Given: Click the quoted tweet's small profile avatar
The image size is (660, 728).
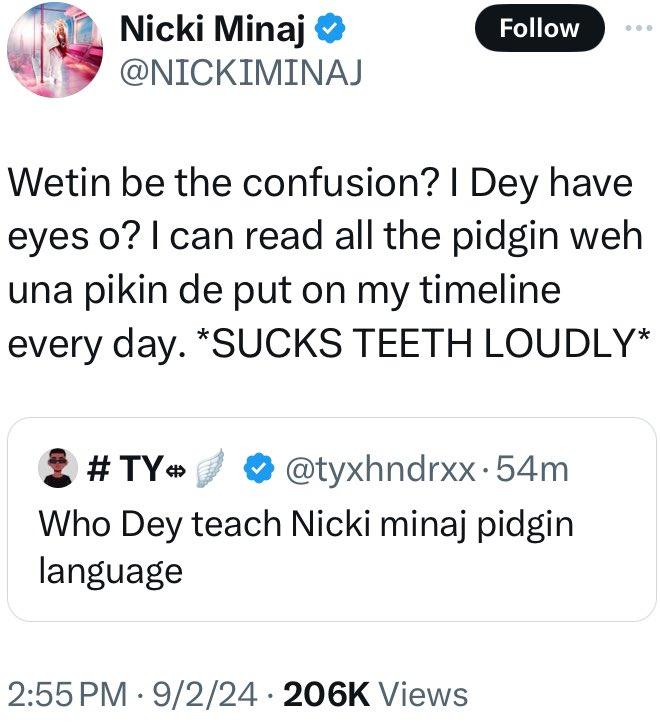Looking at the screenshot, I should 51,466.
